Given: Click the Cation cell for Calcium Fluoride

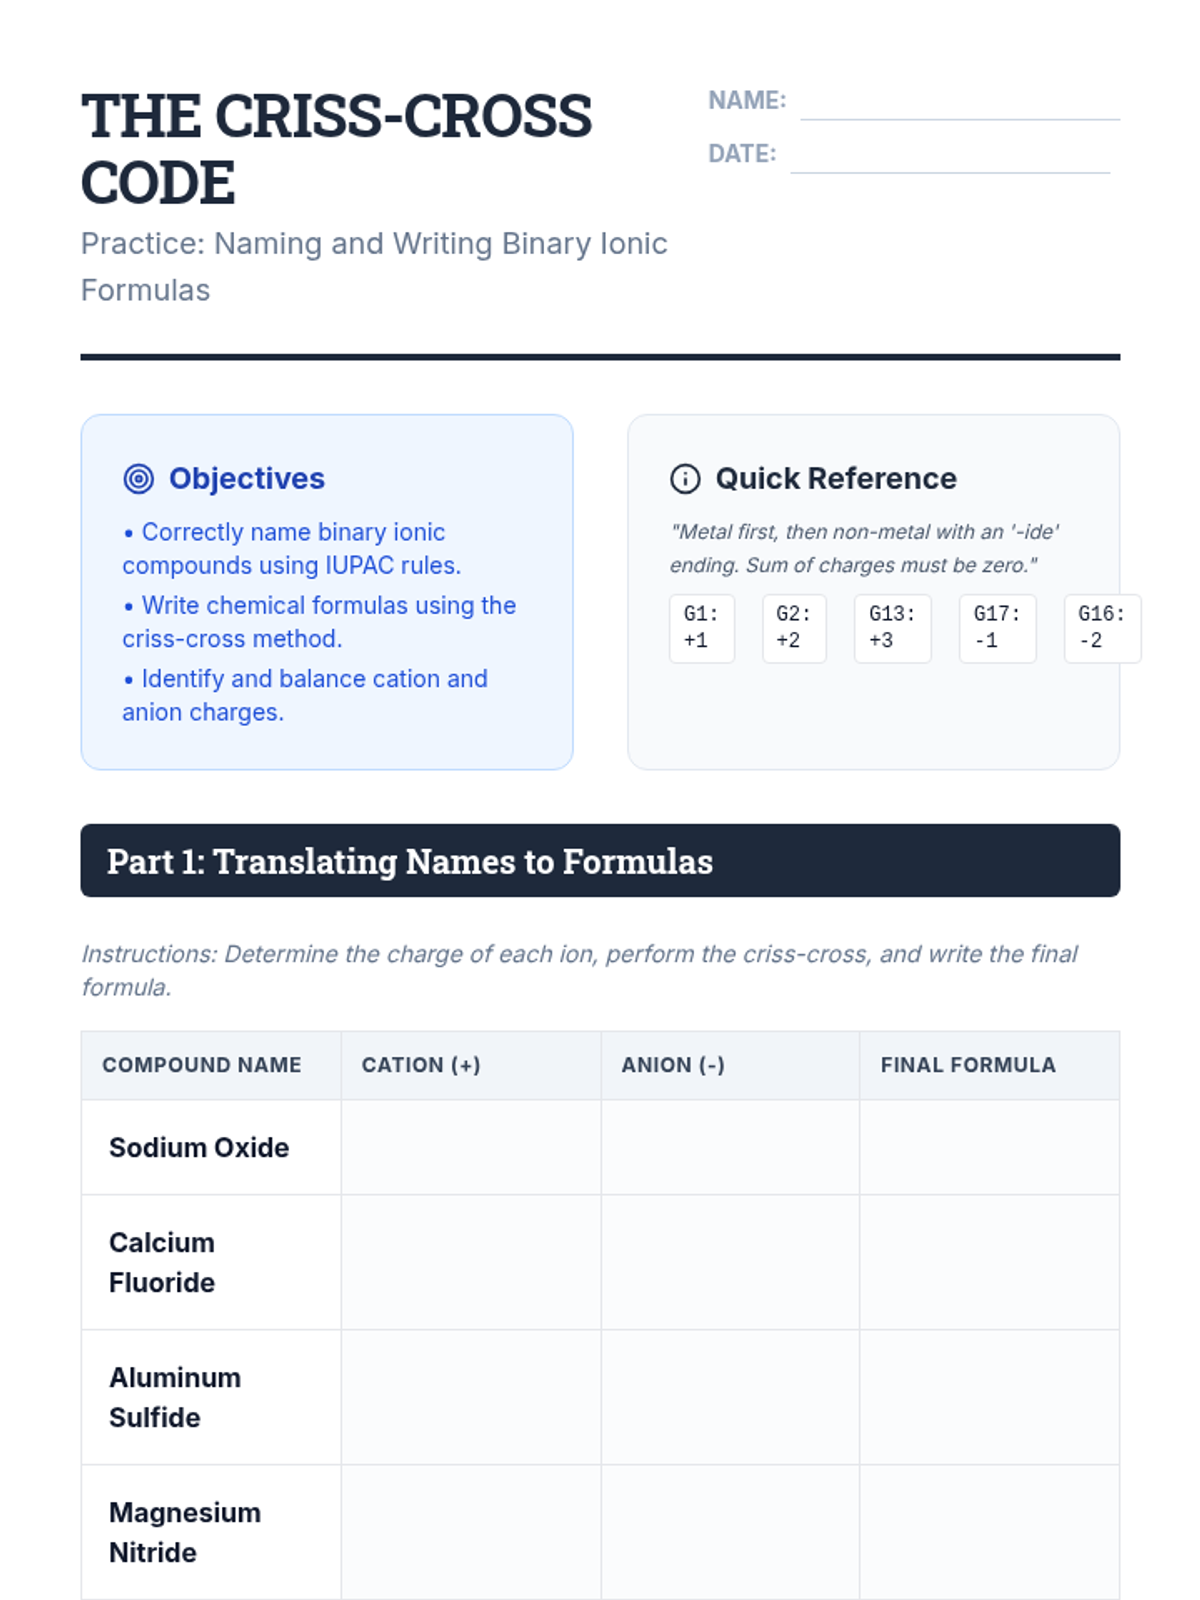Looking at the screenshot, I should (x=471, y=1262).
